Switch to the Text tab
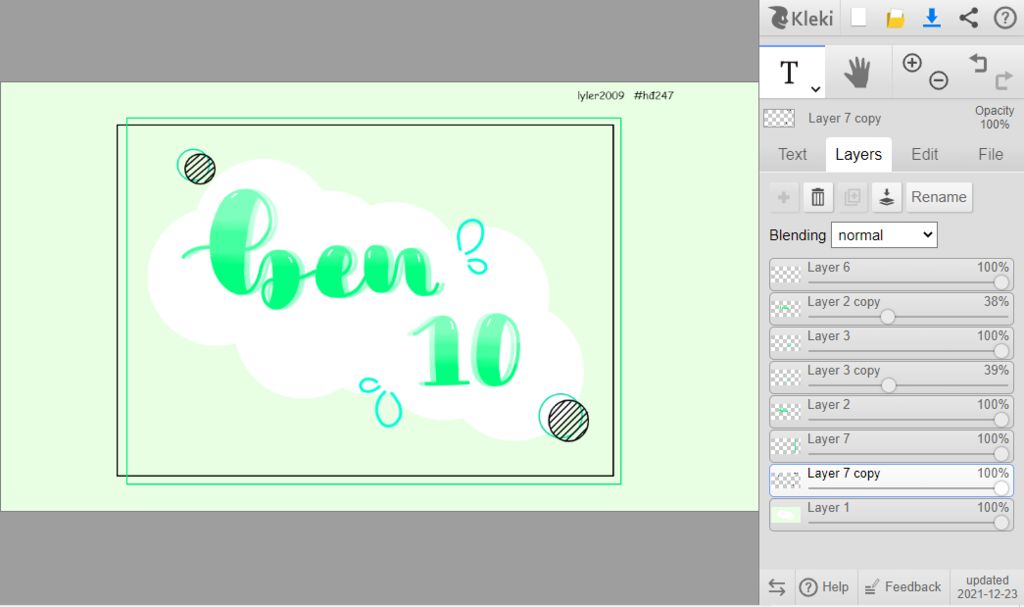 tap(792, 154)
